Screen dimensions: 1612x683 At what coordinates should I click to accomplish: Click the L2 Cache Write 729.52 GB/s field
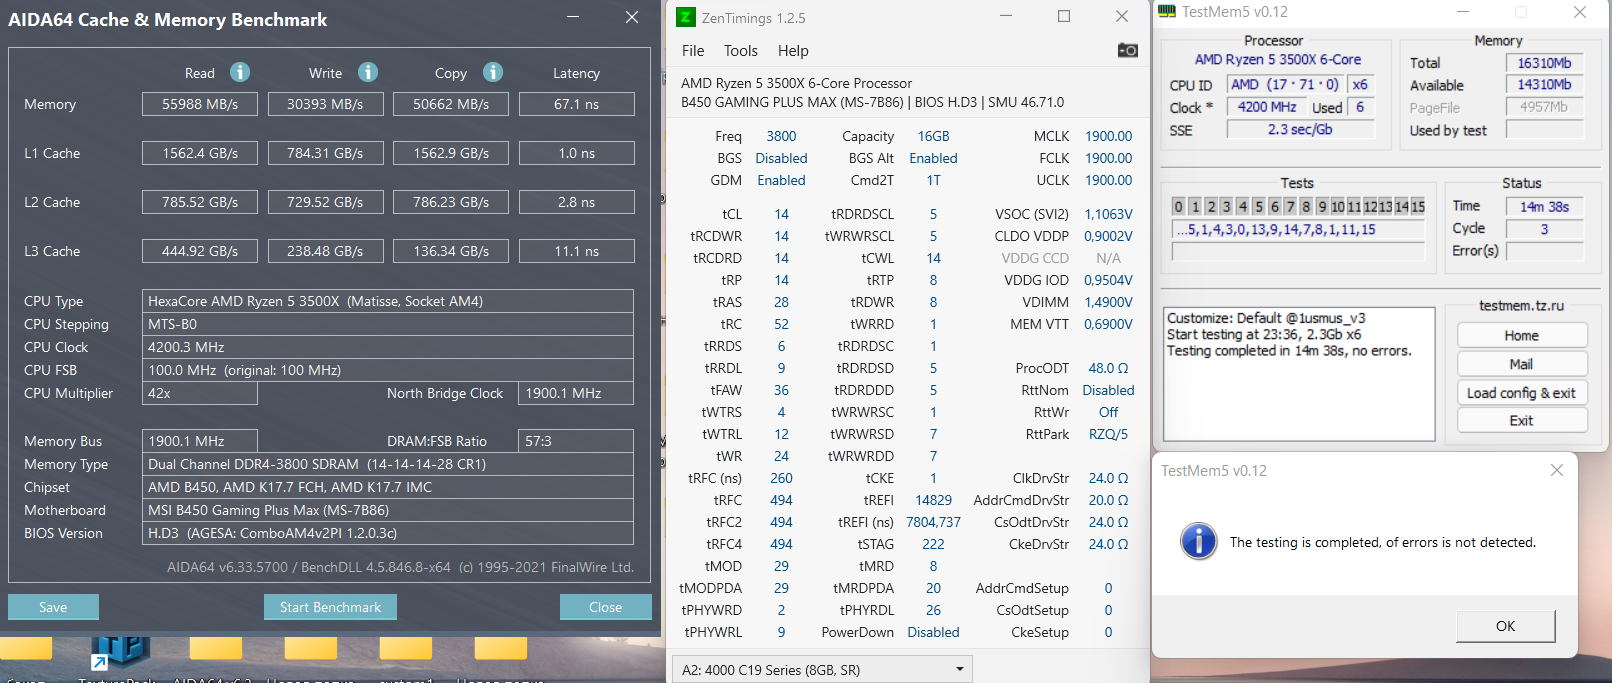(325, 202)
